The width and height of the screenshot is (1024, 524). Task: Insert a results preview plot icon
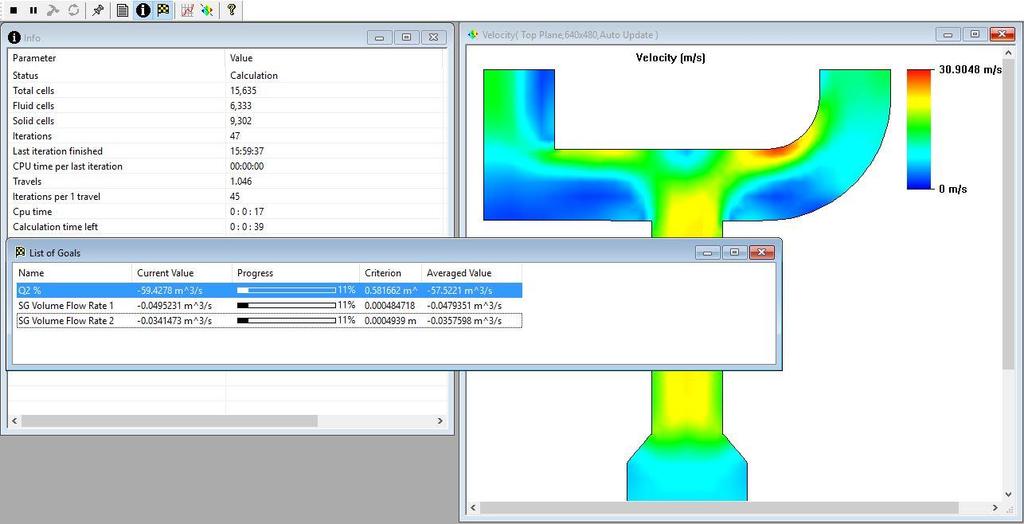[x=207, y=10]
